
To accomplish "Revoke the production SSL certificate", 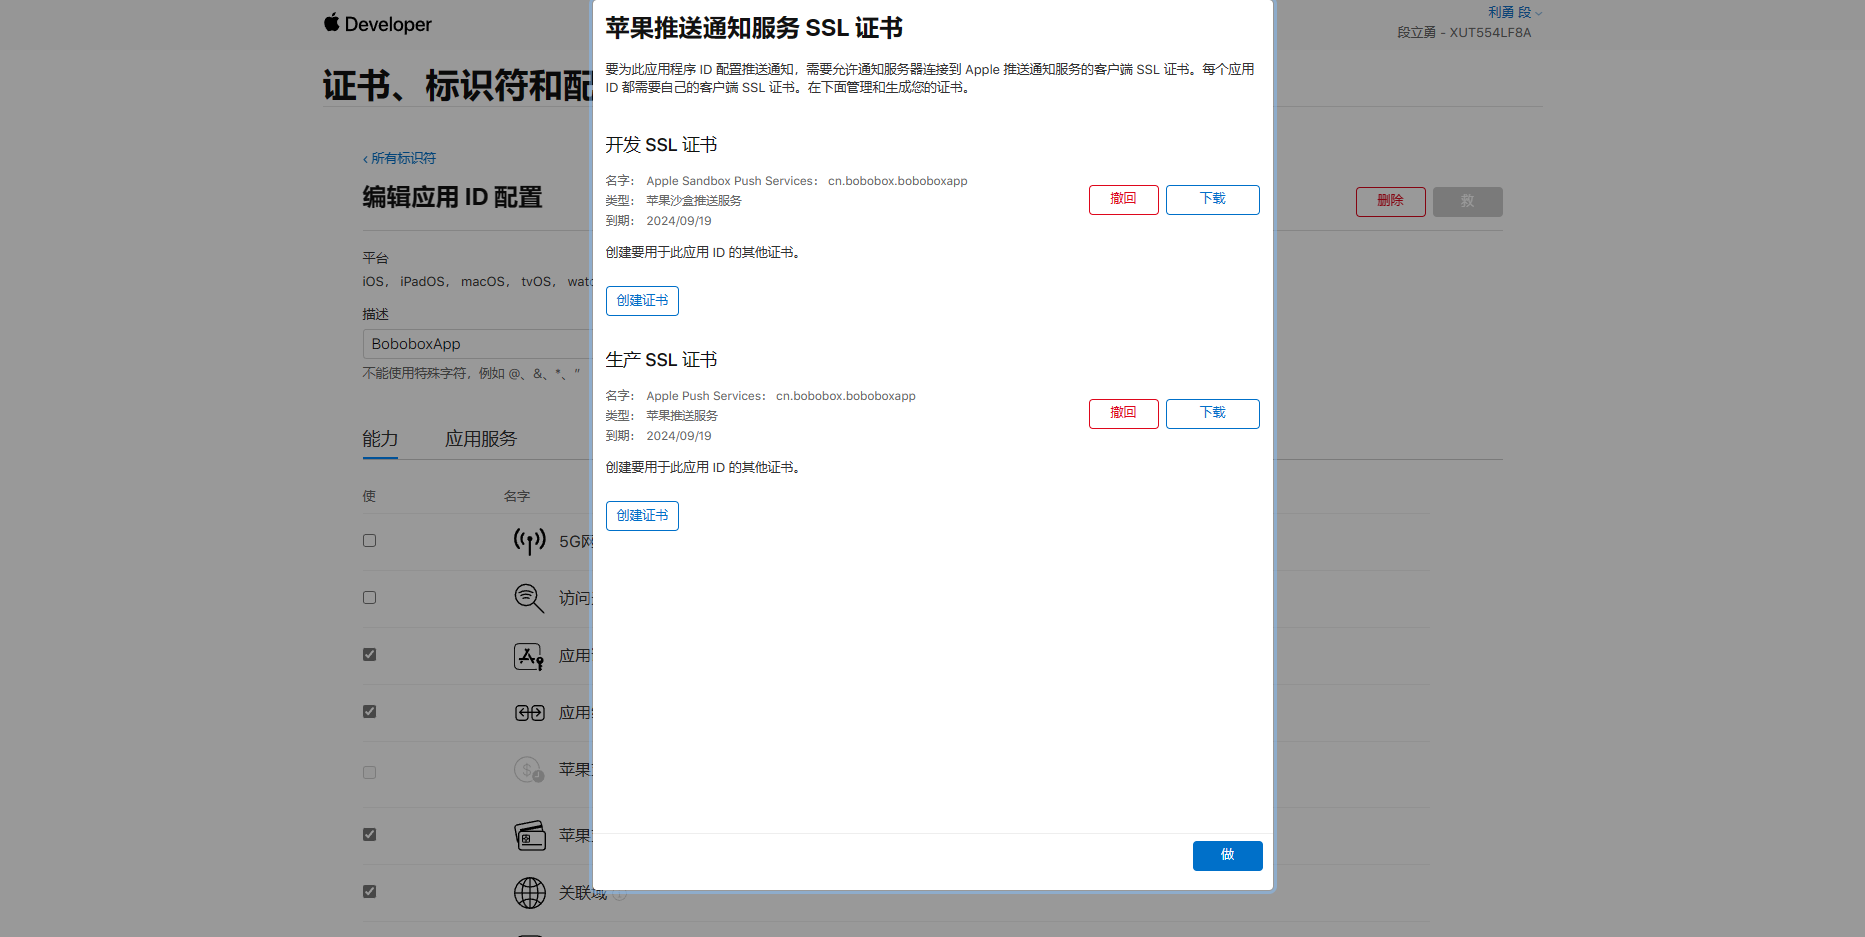I will tap(1123, 414).
